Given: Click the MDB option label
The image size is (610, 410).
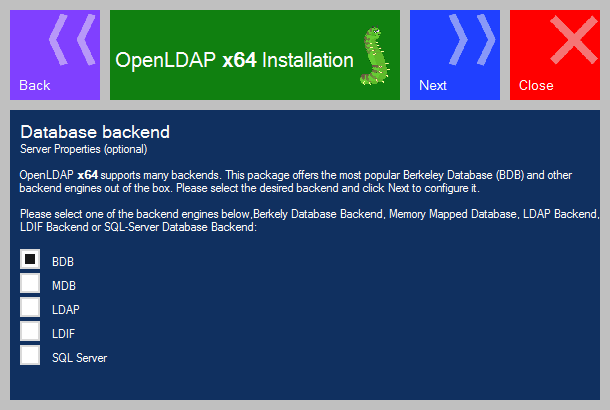Looking at the screenshot, I should tap(64, 286).
